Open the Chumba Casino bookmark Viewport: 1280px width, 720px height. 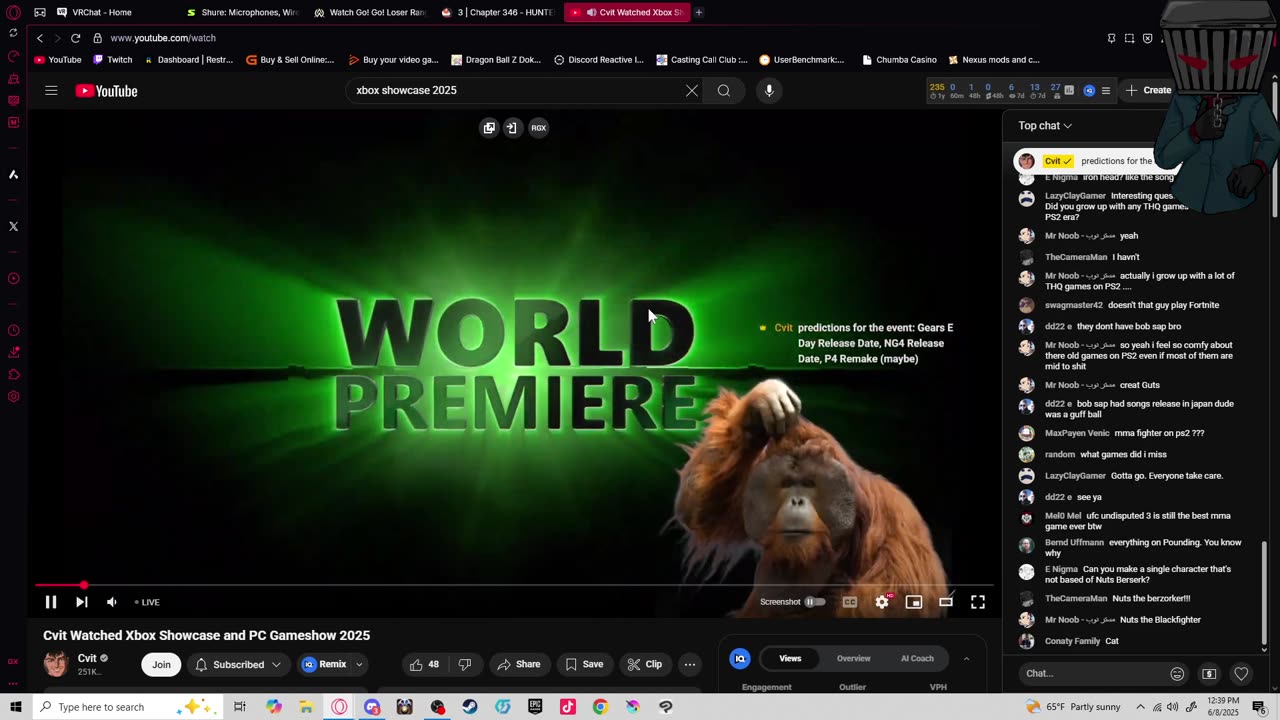click(898, 60)
